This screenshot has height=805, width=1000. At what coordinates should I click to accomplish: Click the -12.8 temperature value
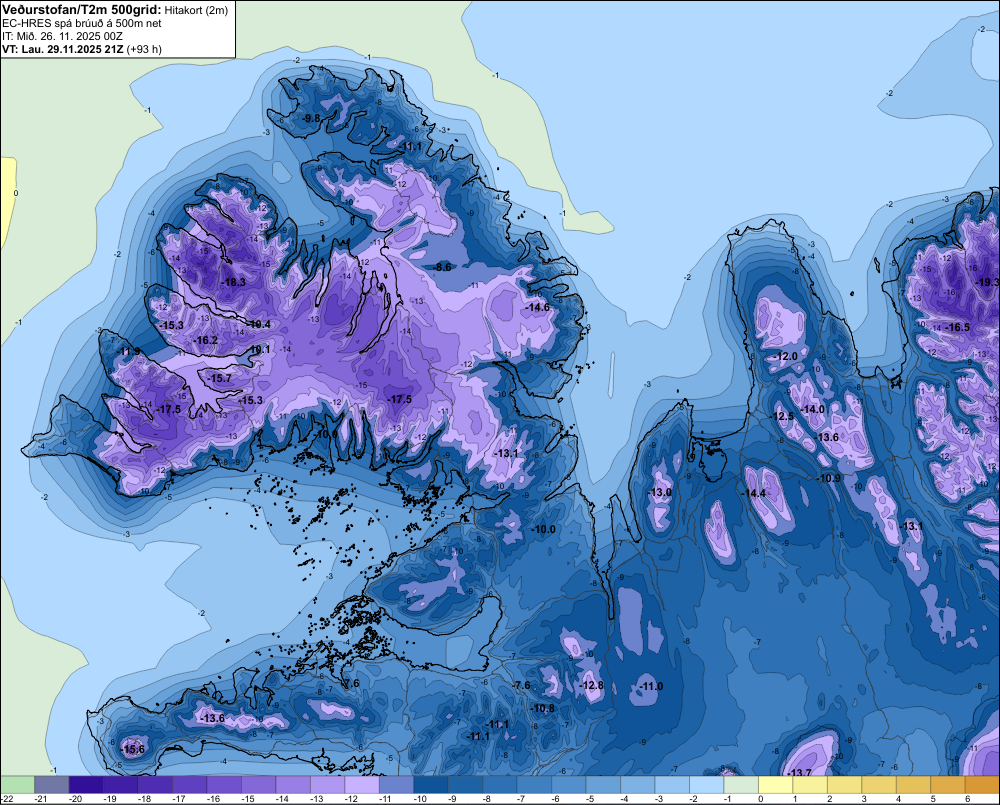point(591,685)
